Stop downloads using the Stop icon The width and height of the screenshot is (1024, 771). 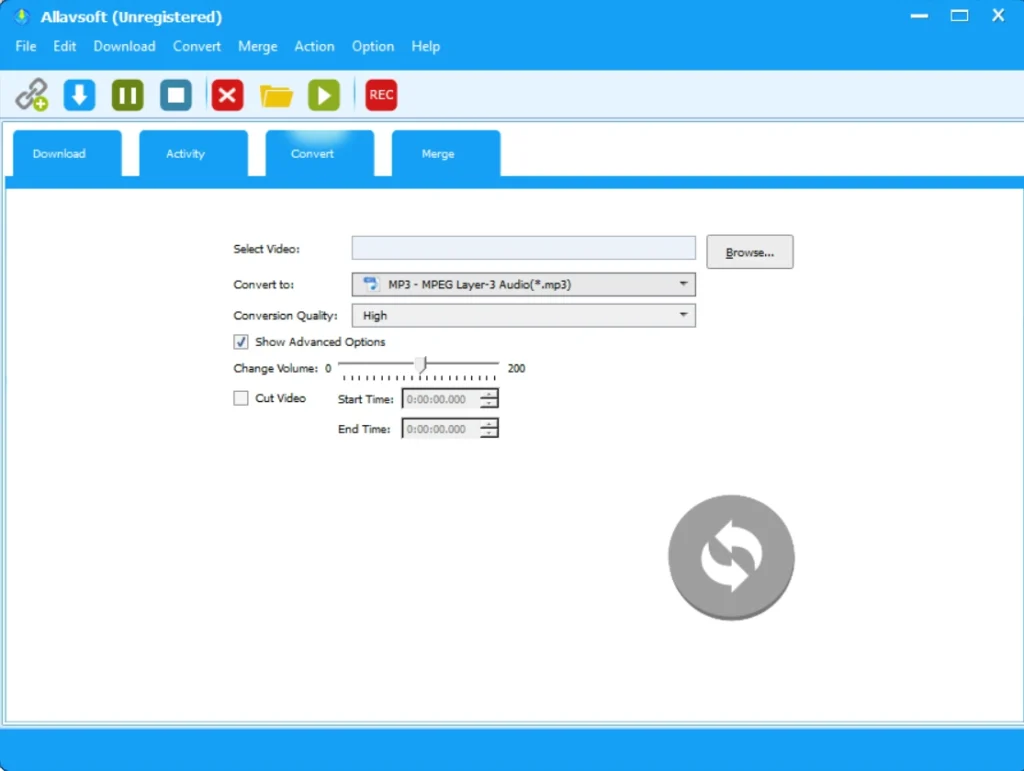tap(175, 94)
